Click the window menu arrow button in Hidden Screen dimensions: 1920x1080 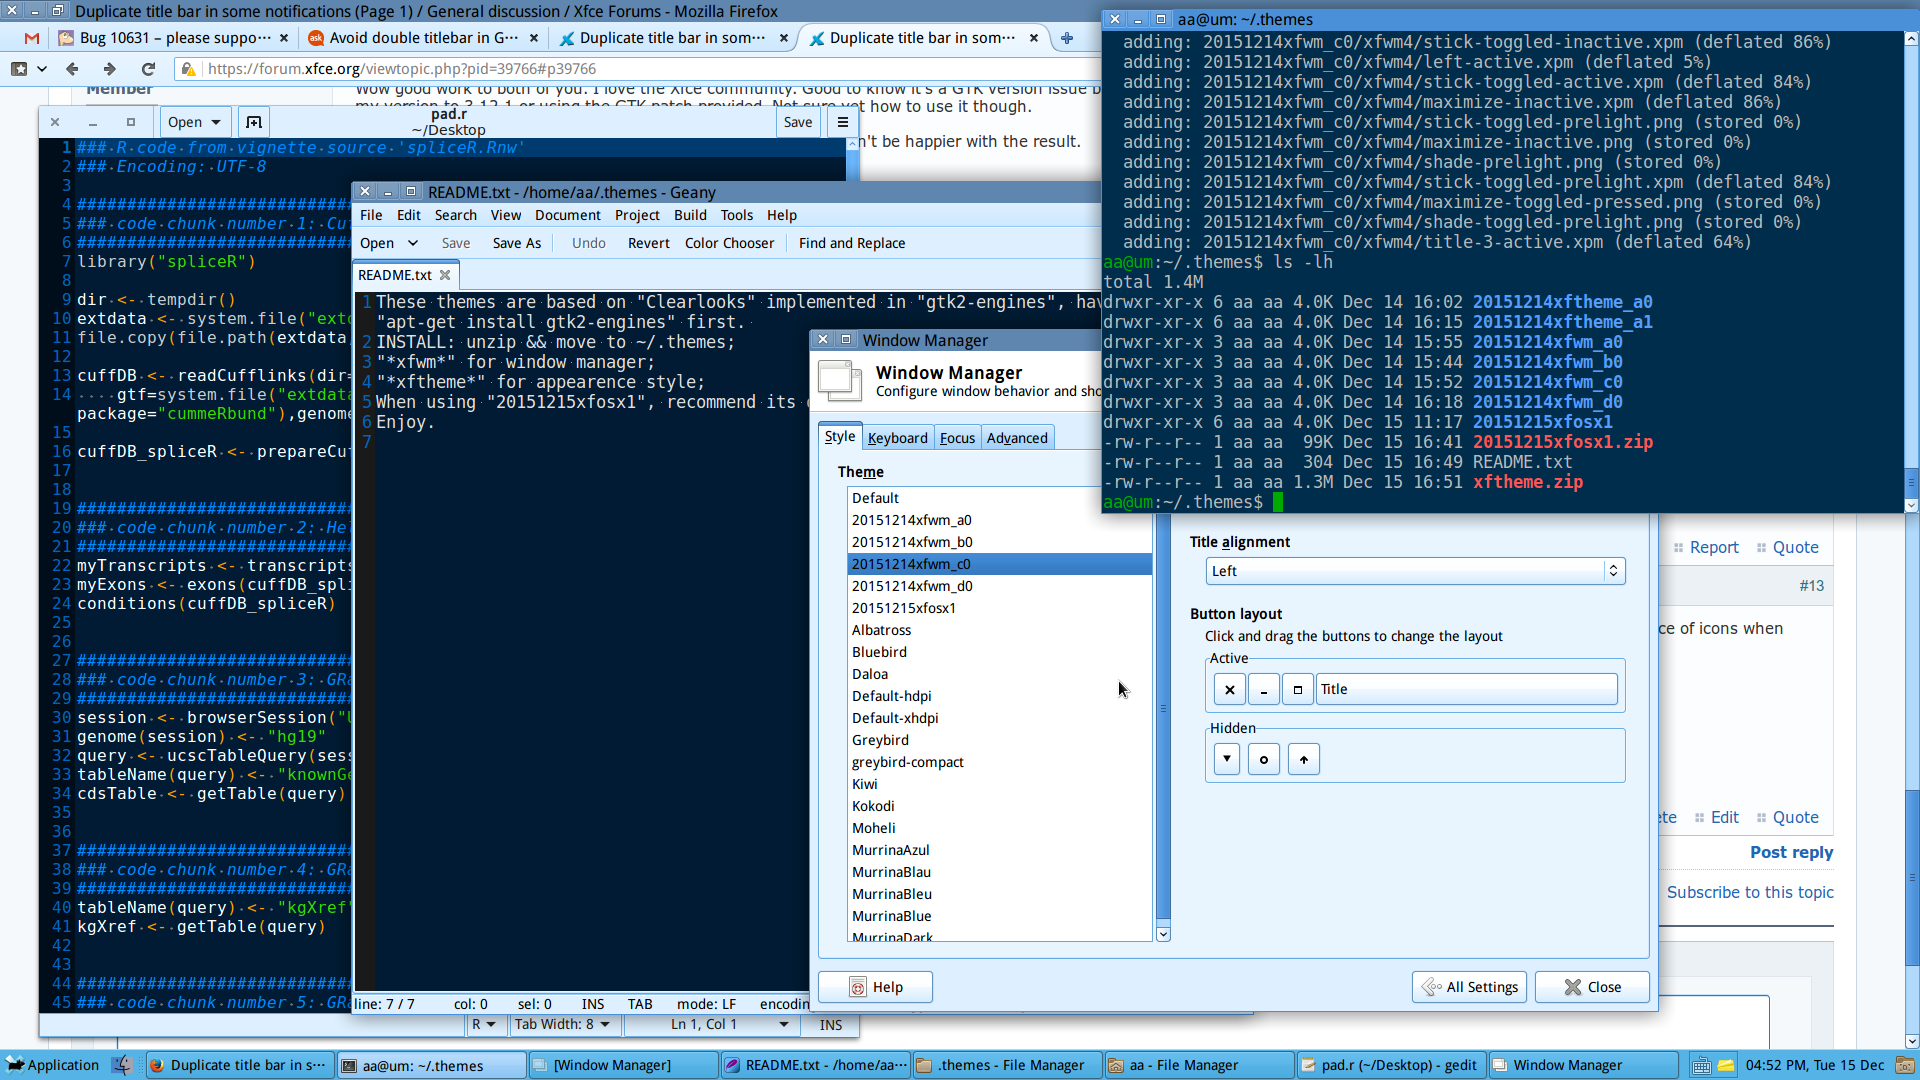click(x=1227, y=759)
